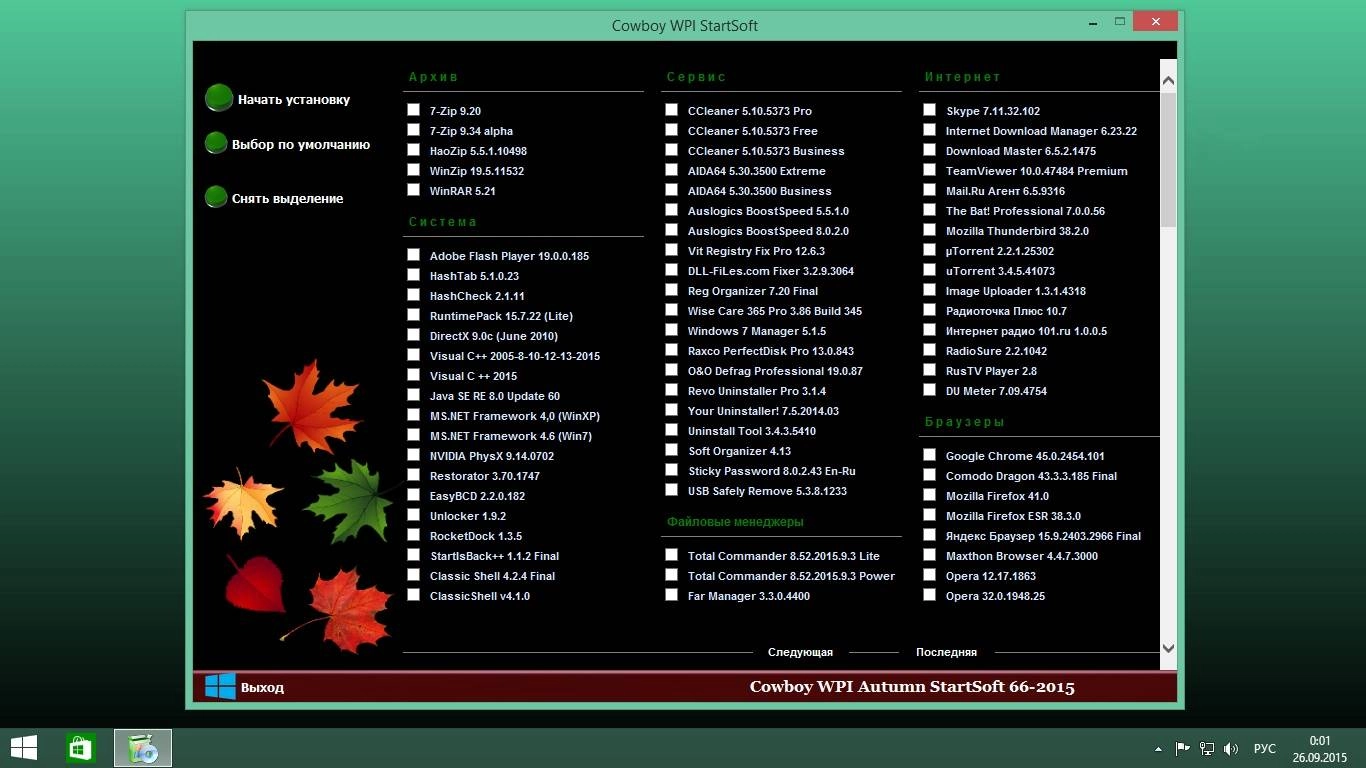Click the Windows logo icon near Выход

220,686
